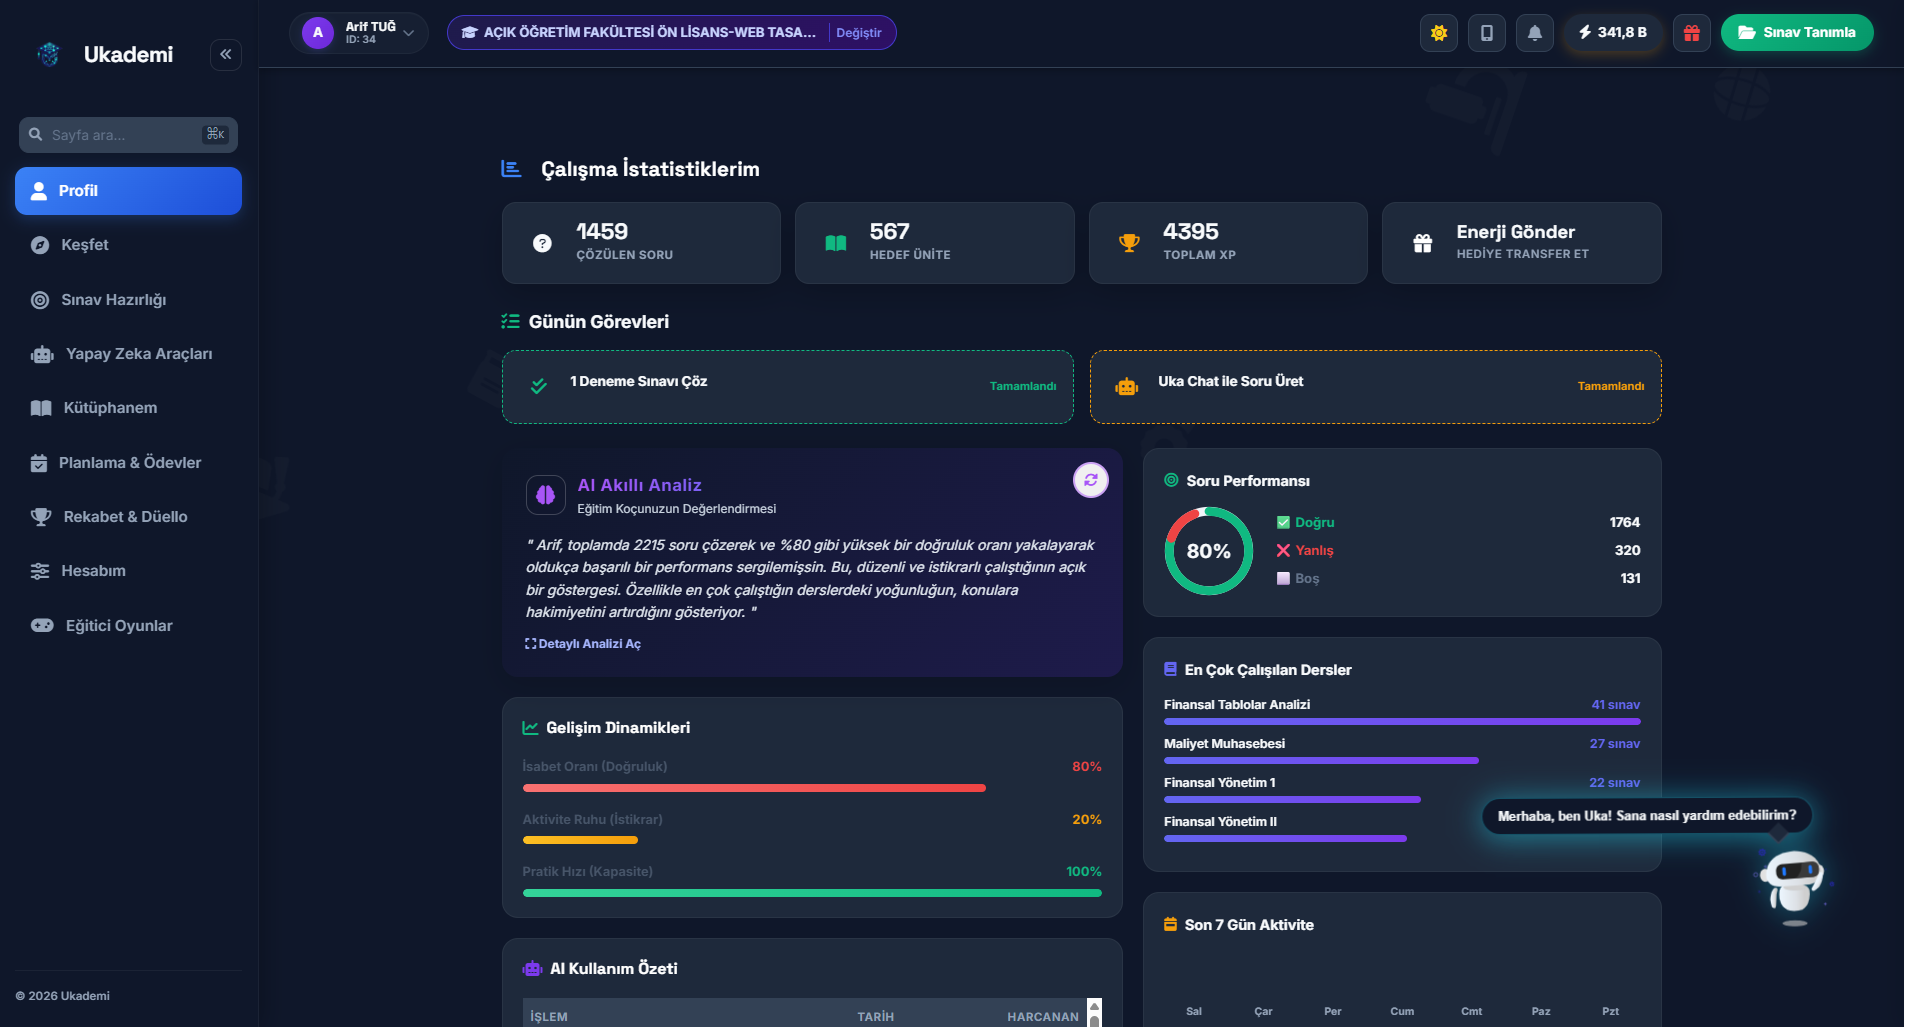Image resolution: width=1905 pixels, height=1027 pixels.
Task: Click the 80% performance donut chart
Action: [1208, 551]
